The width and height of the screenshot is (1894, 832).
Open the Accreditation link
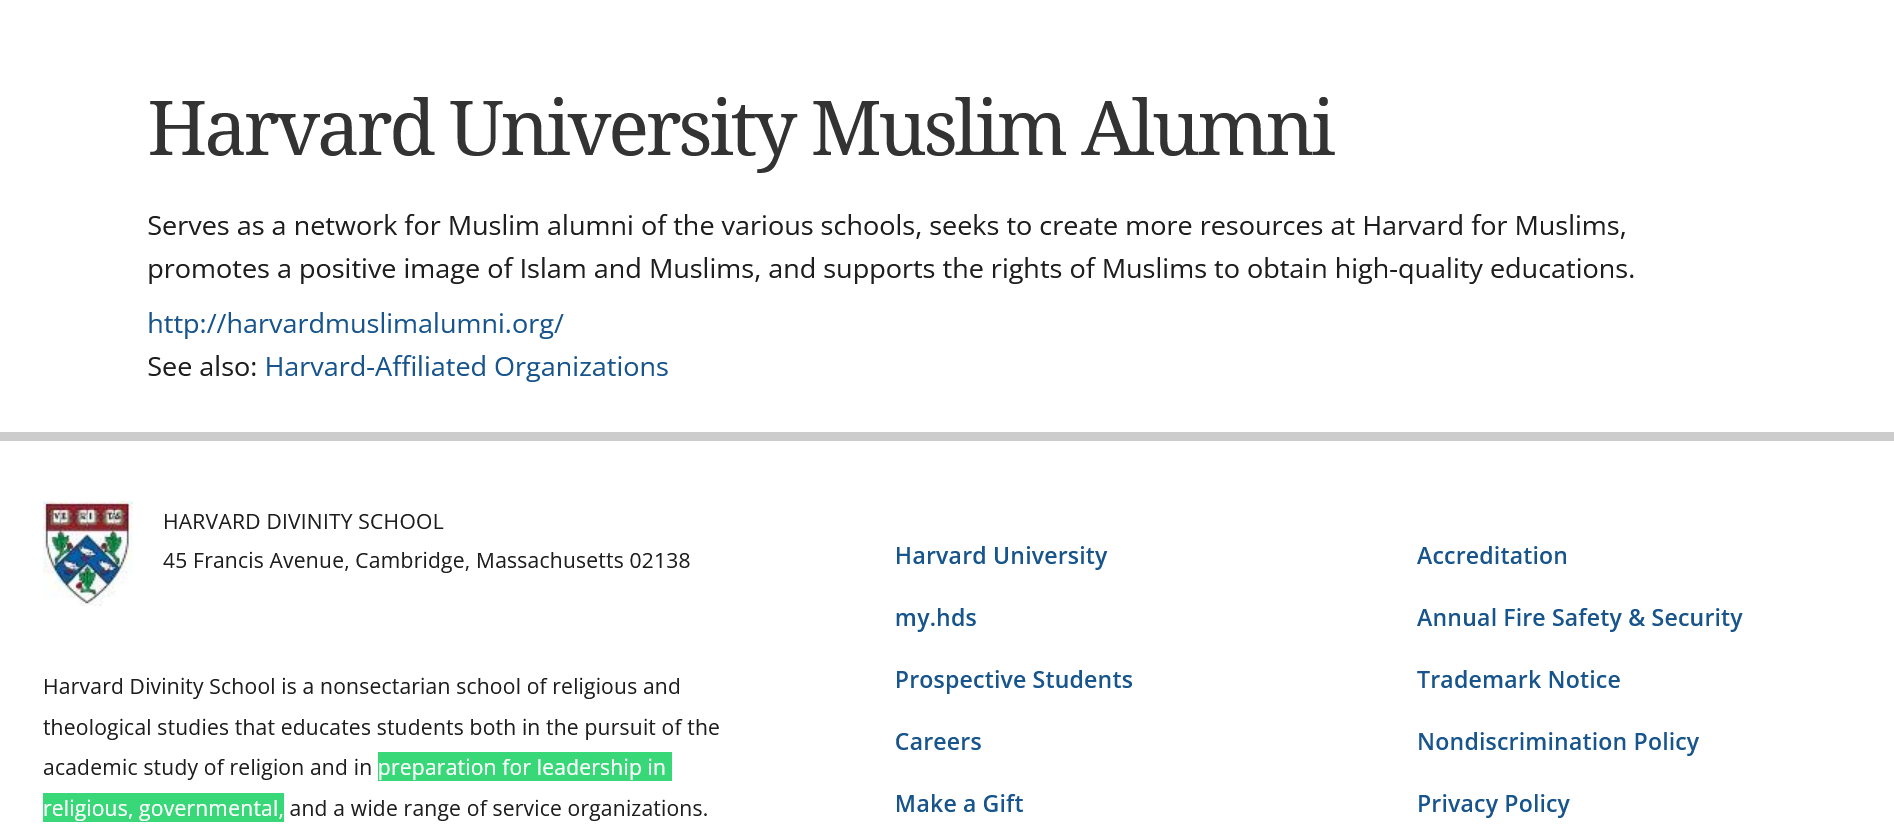click(1492, 556)
